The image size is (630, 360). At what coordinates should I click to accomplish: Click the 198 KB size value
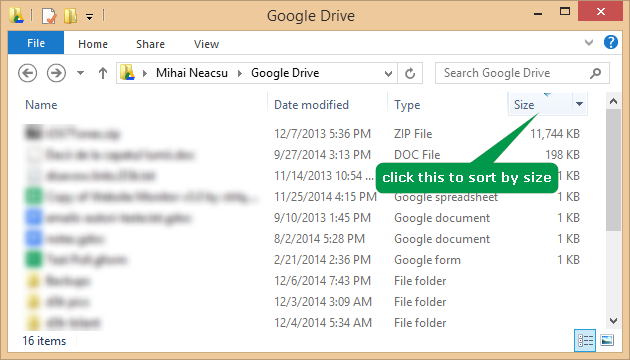pyautogui.click(x=562, y=155)
